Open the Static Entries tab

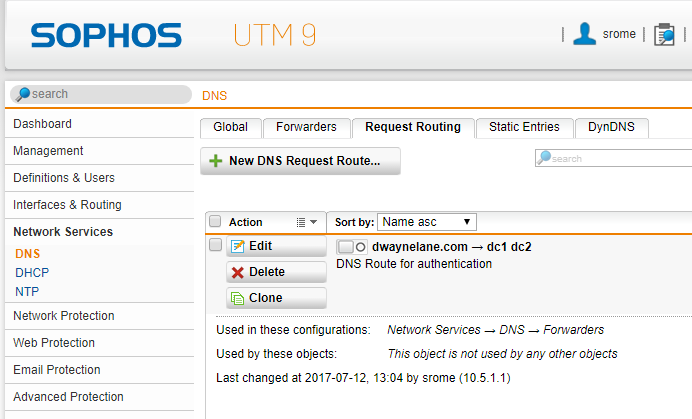click(524, 127)
